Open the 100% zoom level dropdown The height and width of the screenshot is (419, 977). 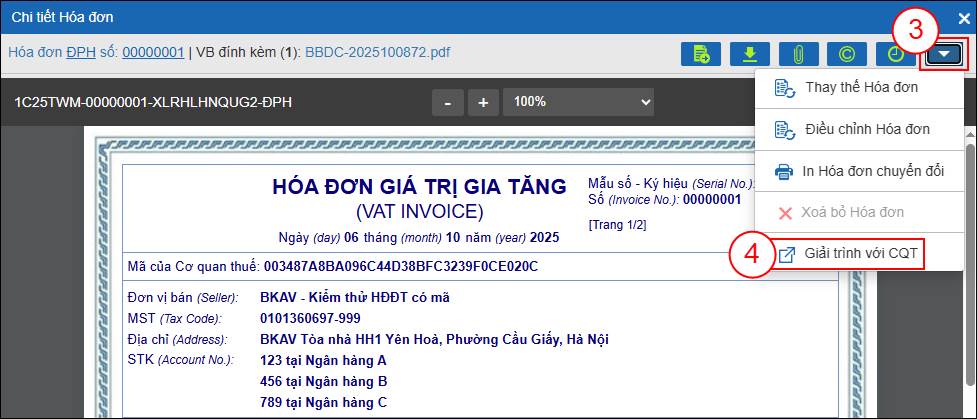[x=578, y=102]
